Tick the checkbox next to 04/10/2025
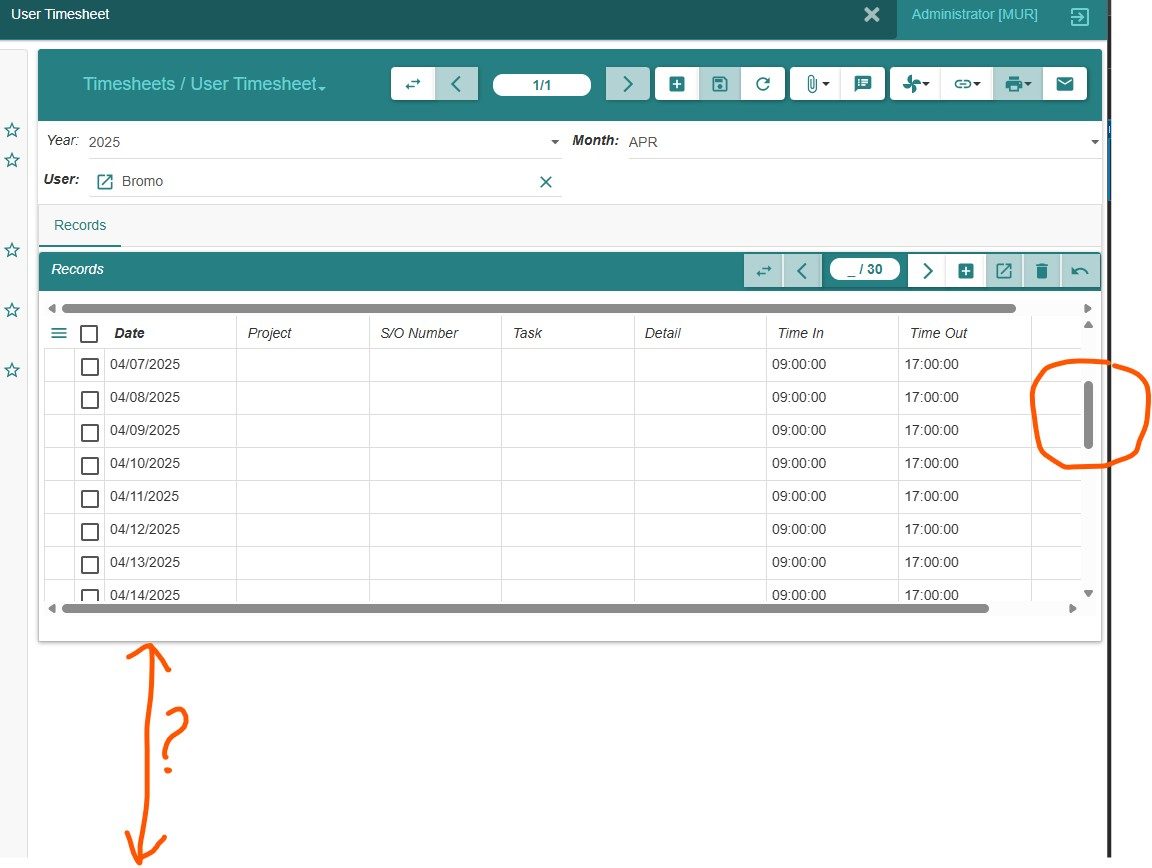Screen dimensions: 1152x868 click(90, 465)
